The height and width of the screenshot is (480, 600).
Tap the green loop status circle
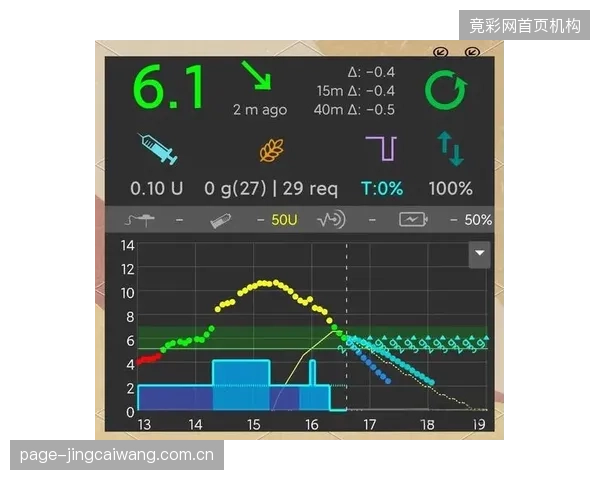click(x=446, y=90)
